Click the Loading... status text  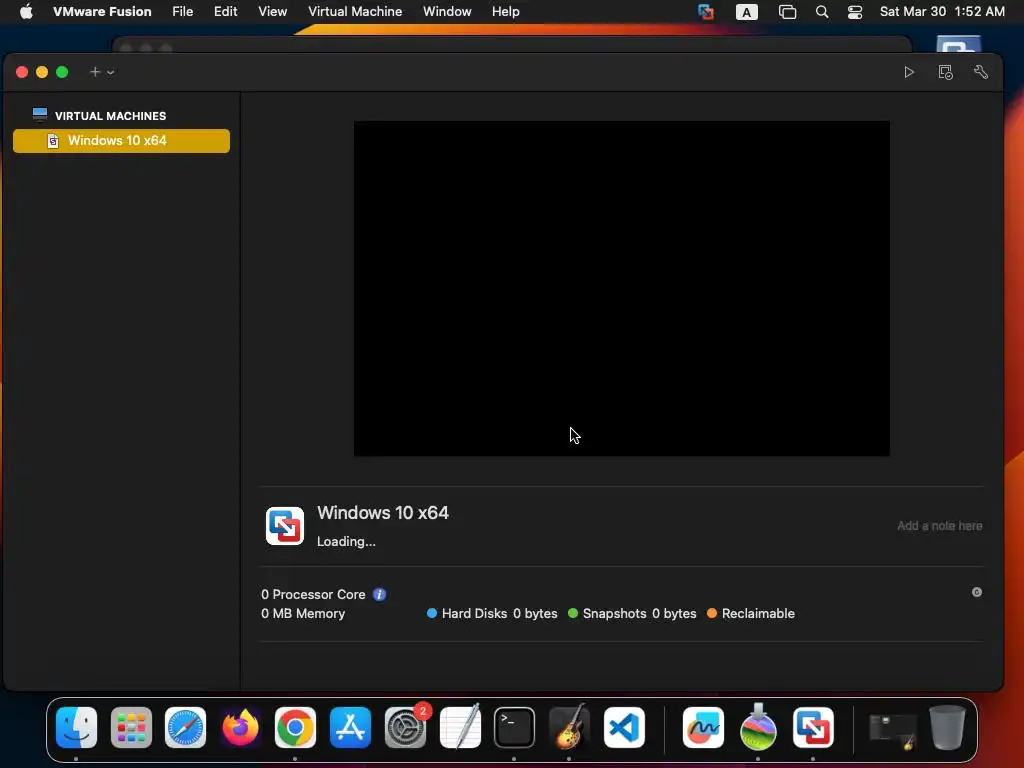click(346, 541)
